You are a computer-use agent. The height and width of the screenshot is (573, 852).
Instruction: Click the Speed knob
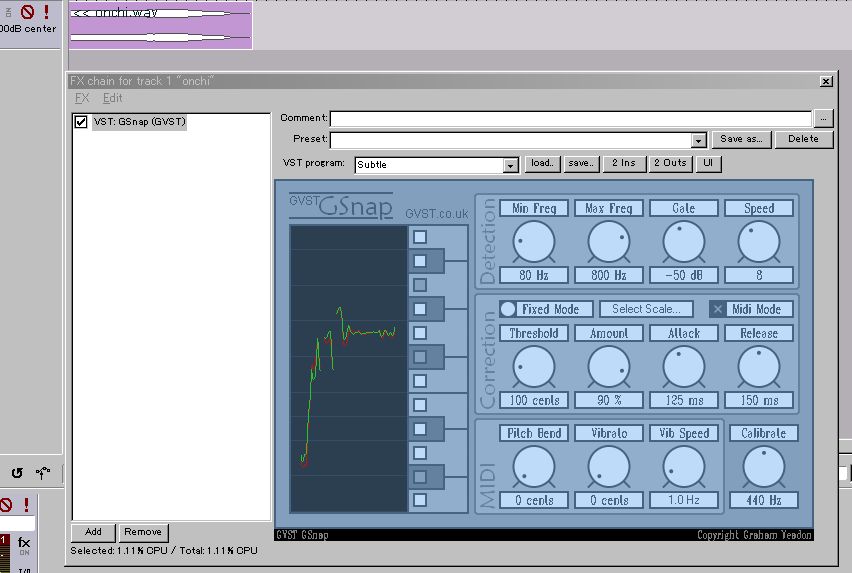click(759, 242)
